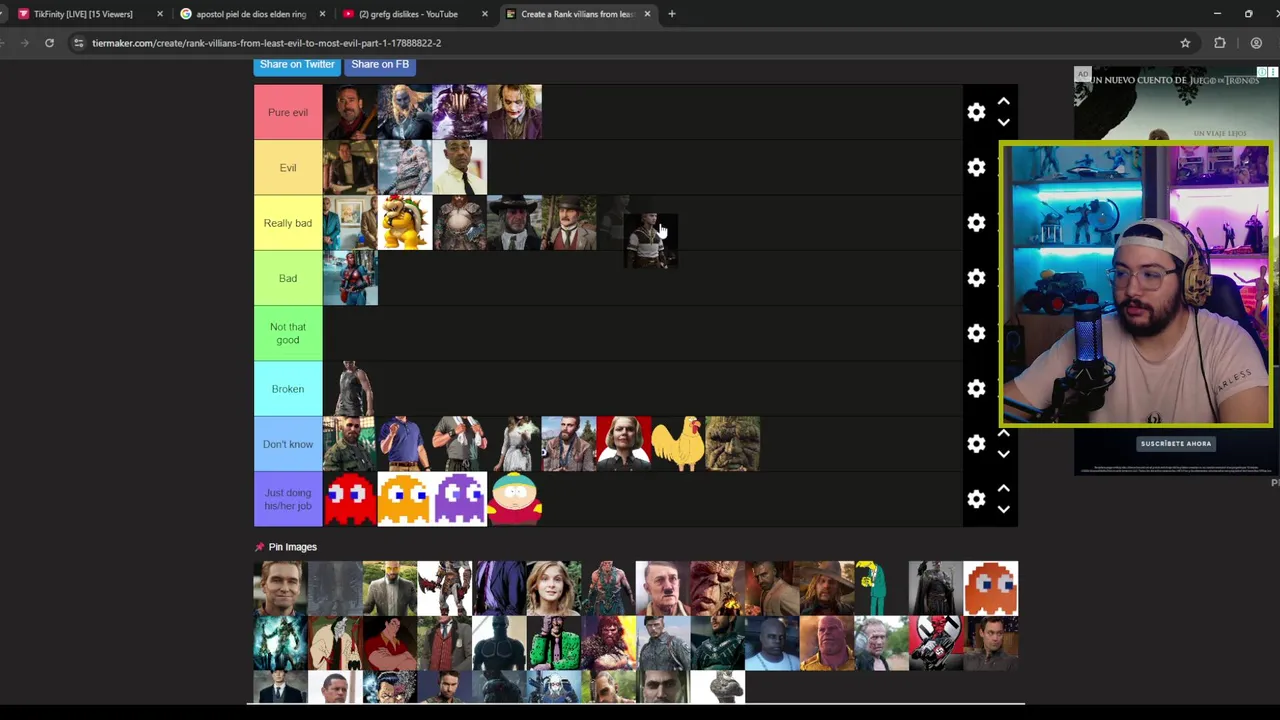Click the tiermaker.com address bar URL
Viewport: 1280px width, 720px height.
pyautogui.click(x=266, y=43)
